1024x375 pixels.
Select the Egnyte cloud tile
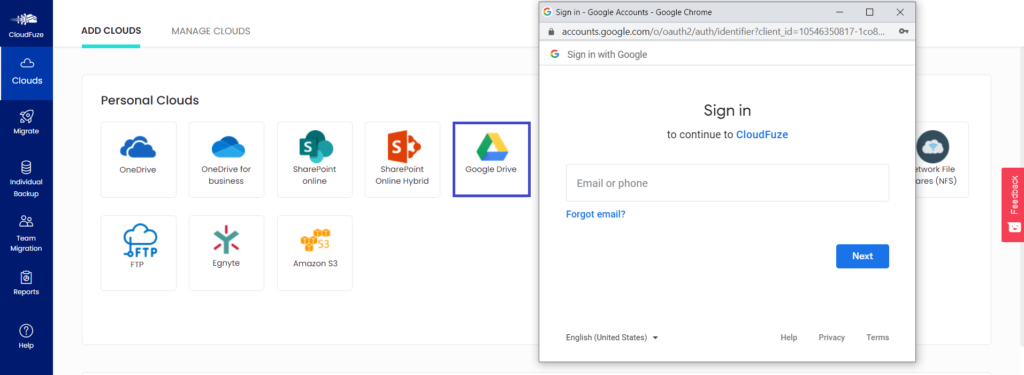coord(227,253)
